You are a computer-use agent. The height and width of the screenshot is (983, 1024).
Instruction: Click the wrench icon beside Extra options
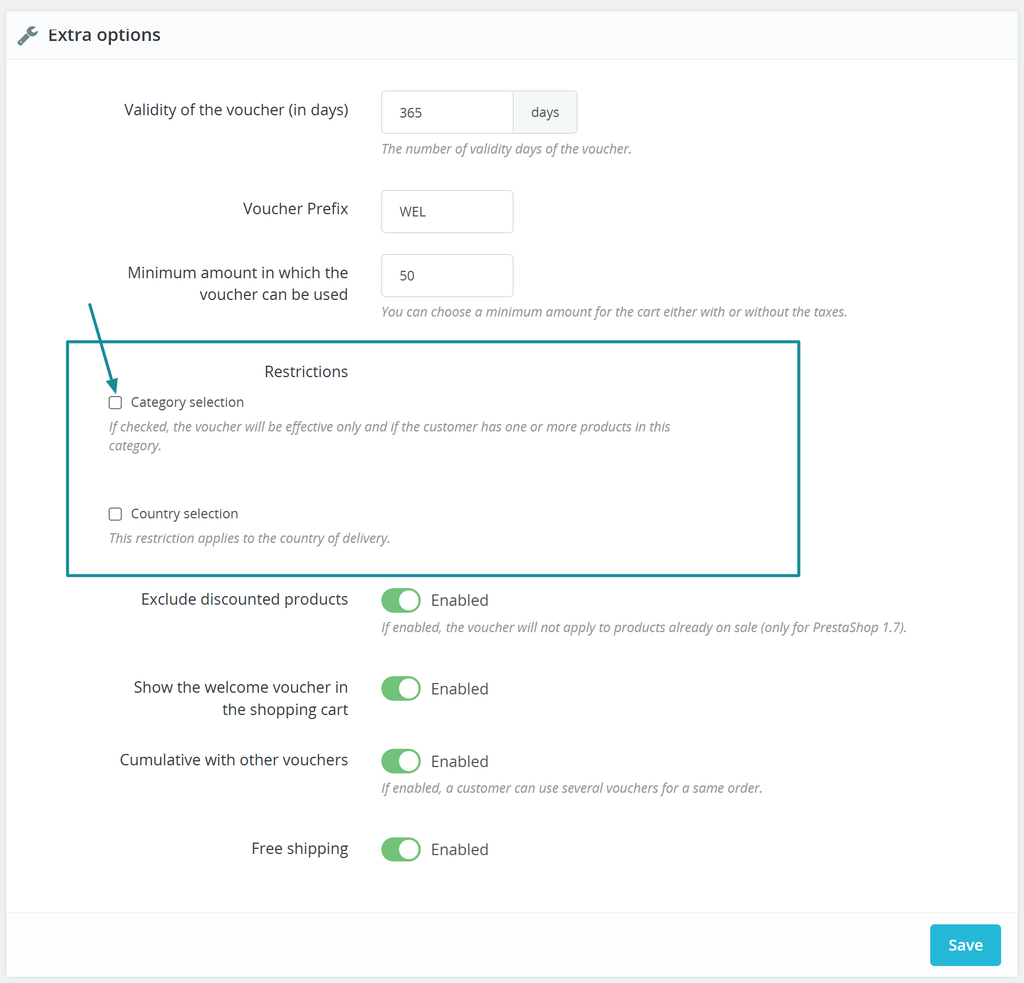[27, 35]
